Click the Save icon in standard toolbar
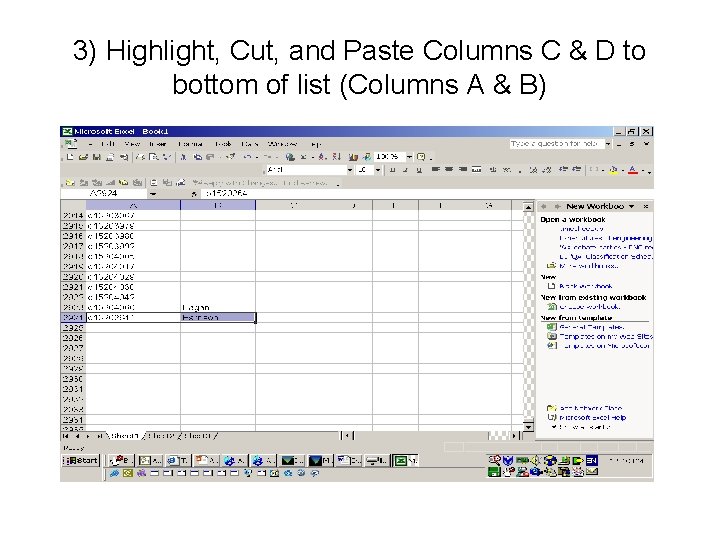This screenshot has height=540, width=720. pyautogui.click(x=96, y=157)
